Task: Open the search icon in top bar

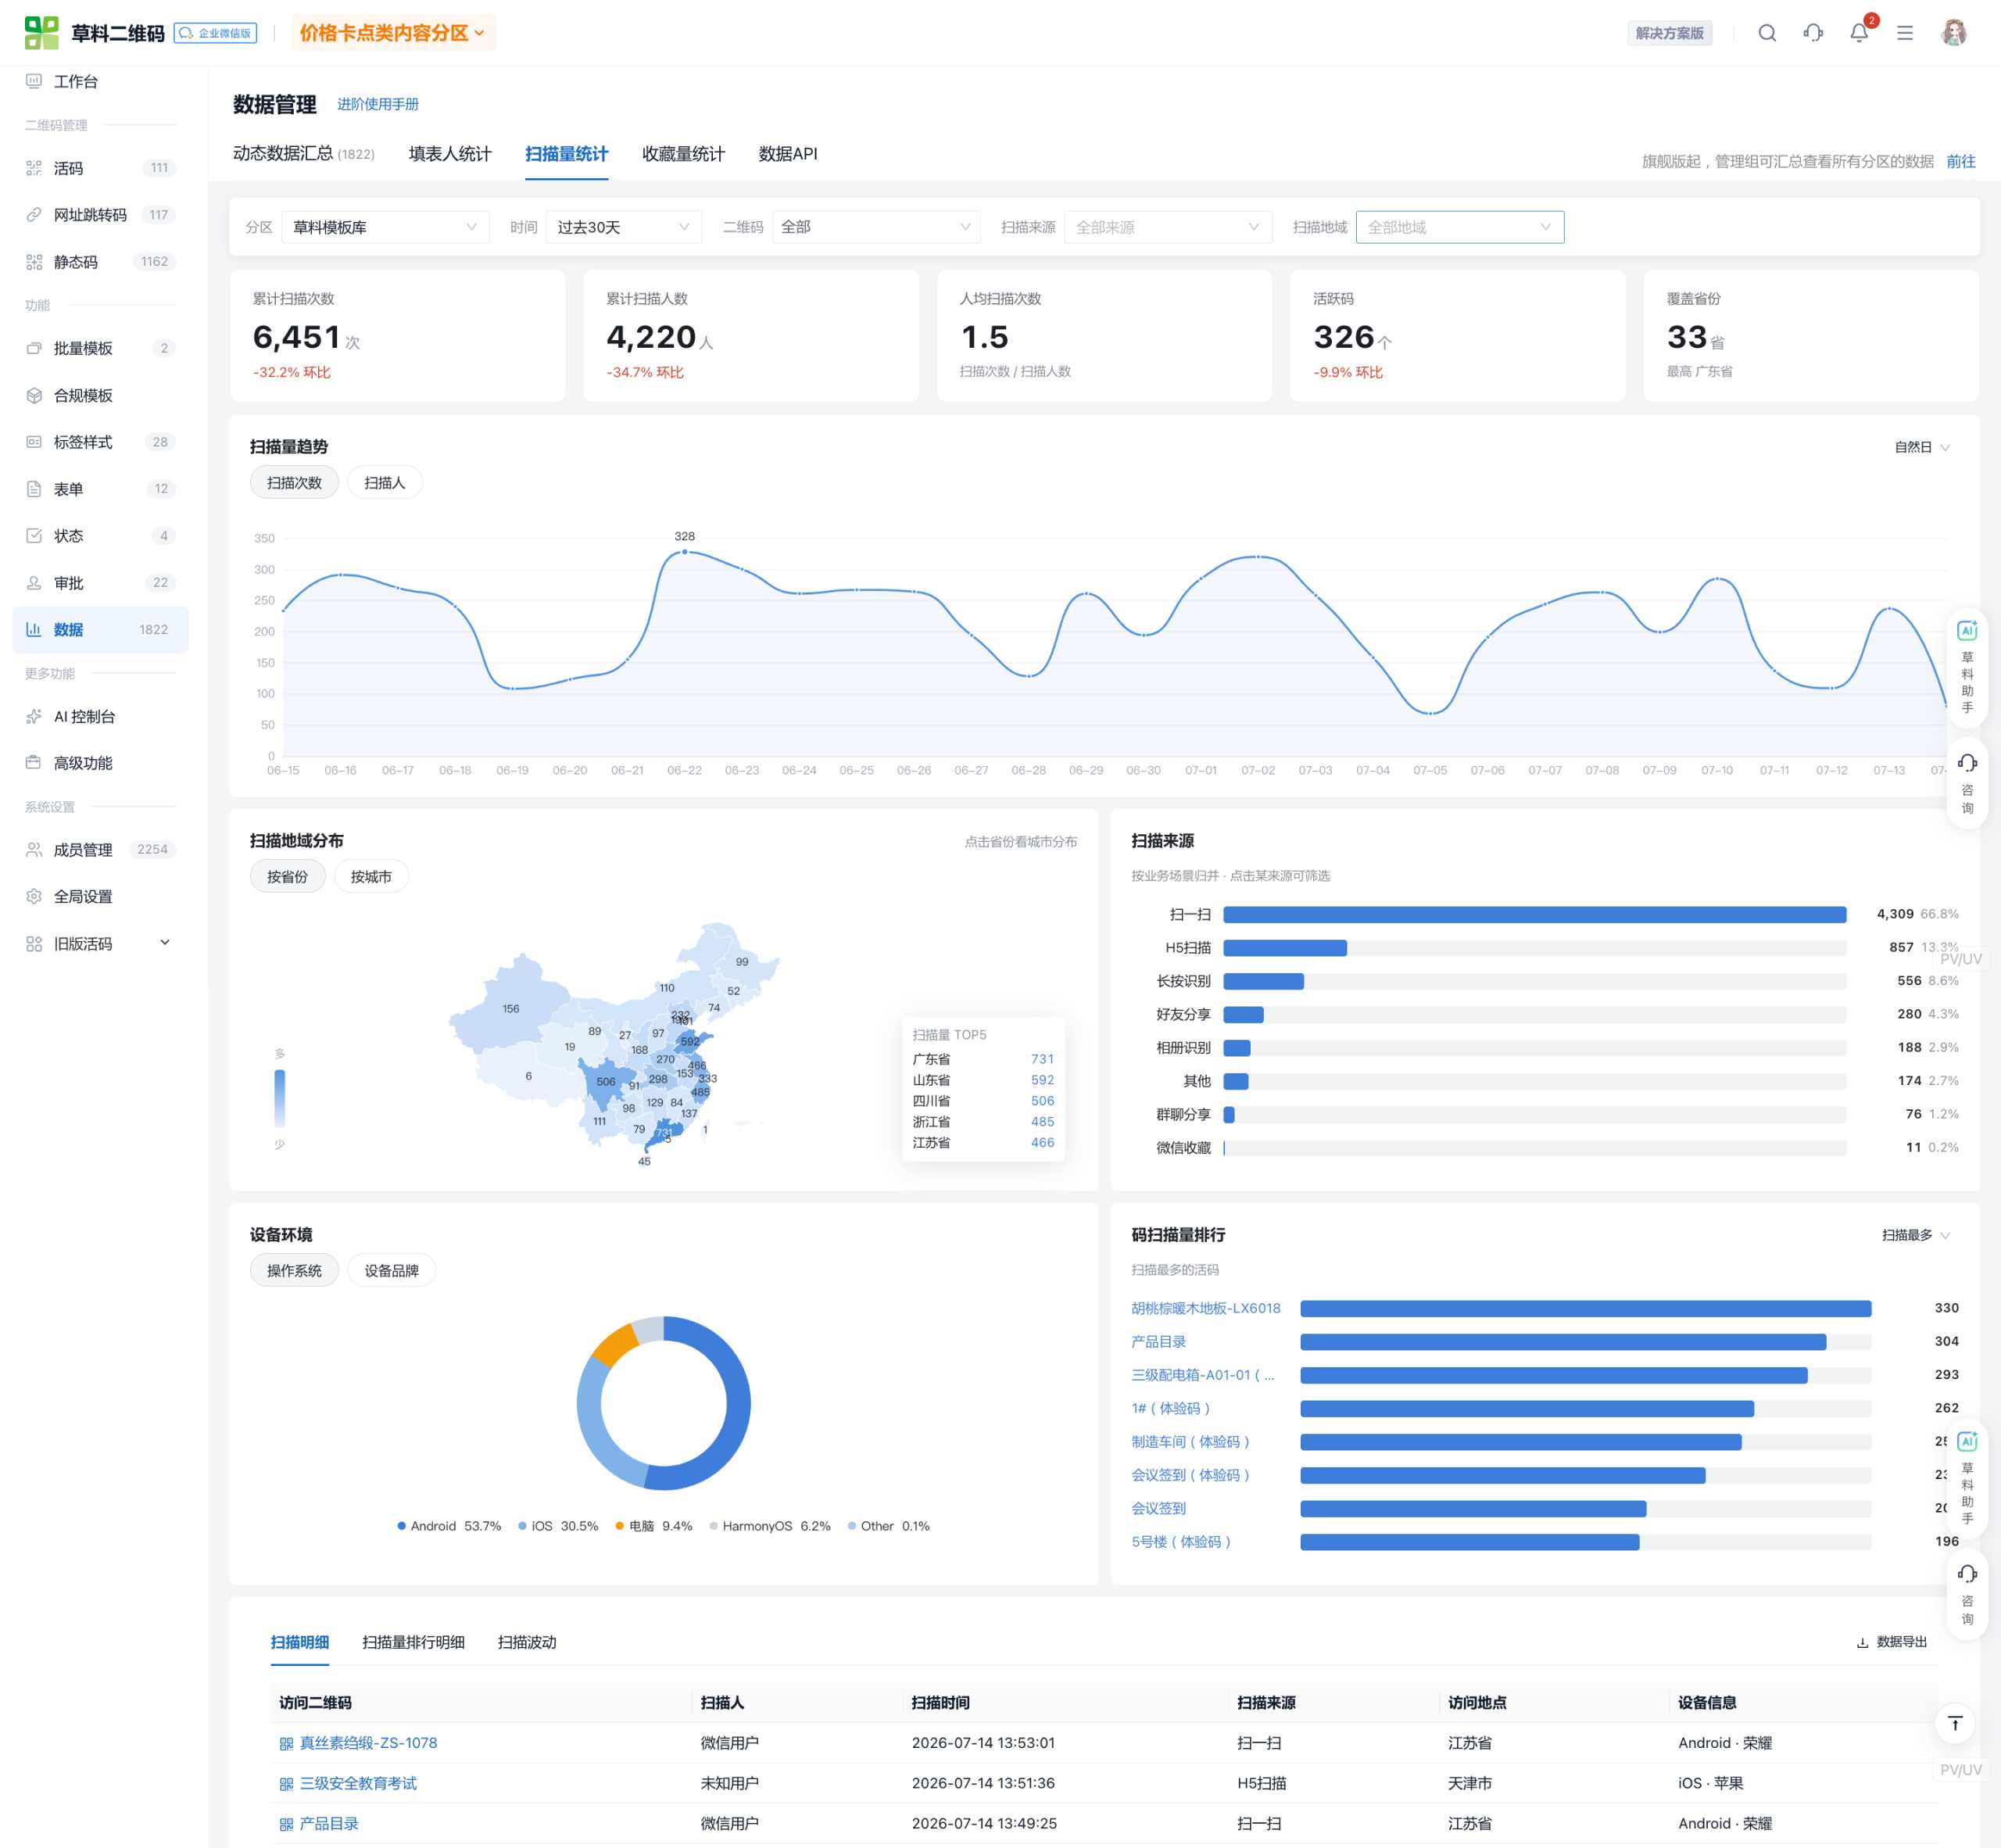Action: 1767,33
